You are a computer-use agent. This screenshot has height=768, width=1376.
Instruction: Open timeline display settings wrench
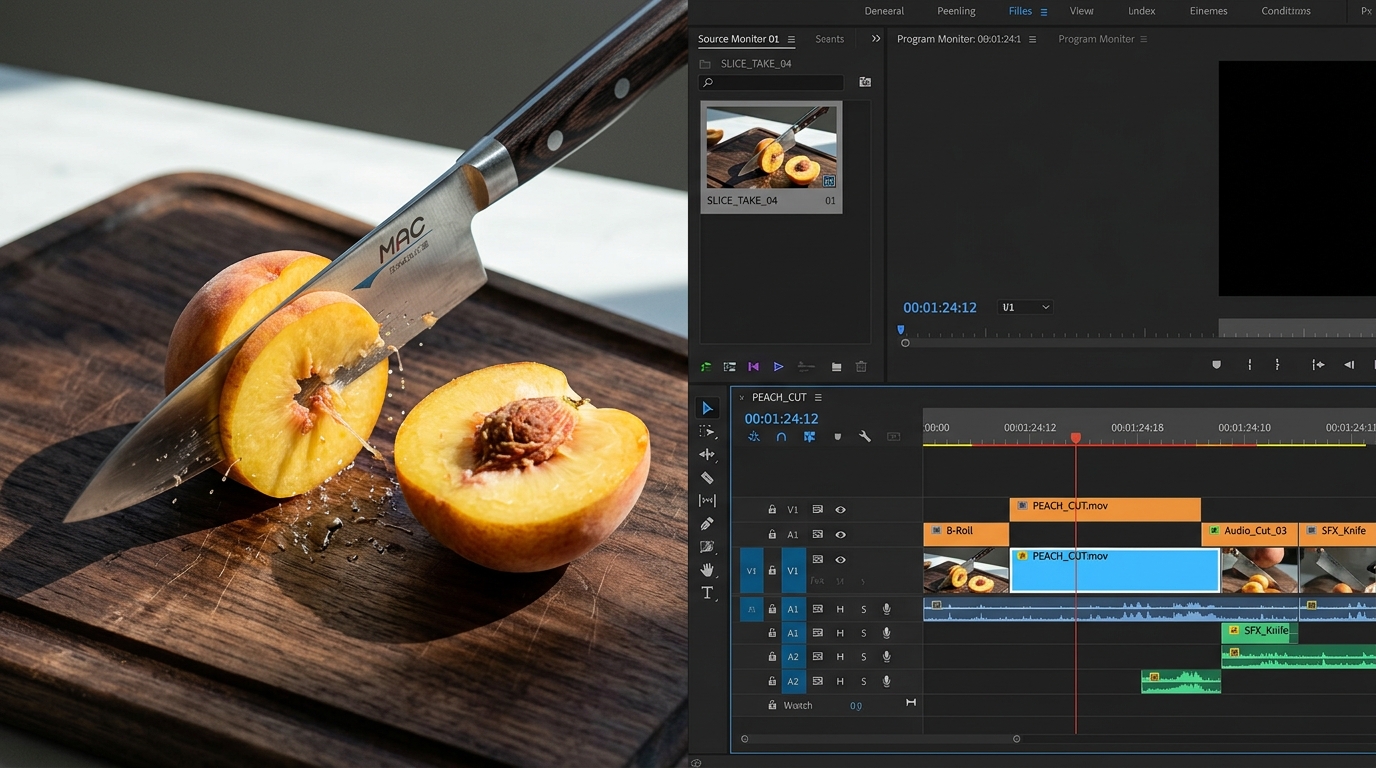pos(865,437)
